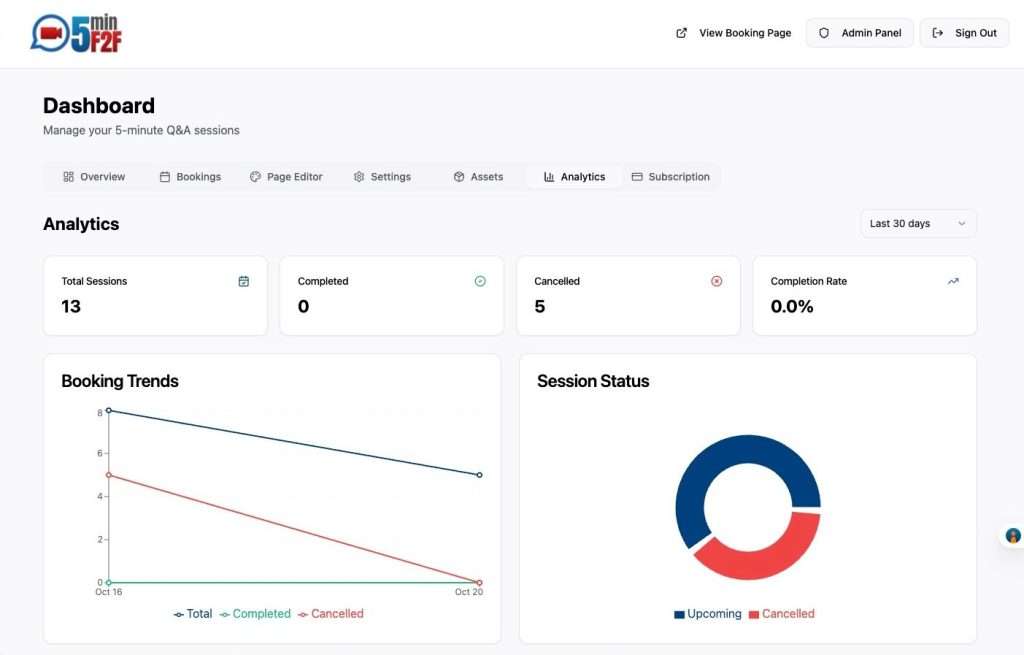Switch to the Bookings tab
The image size is (1024, 655).
[190, 176]
